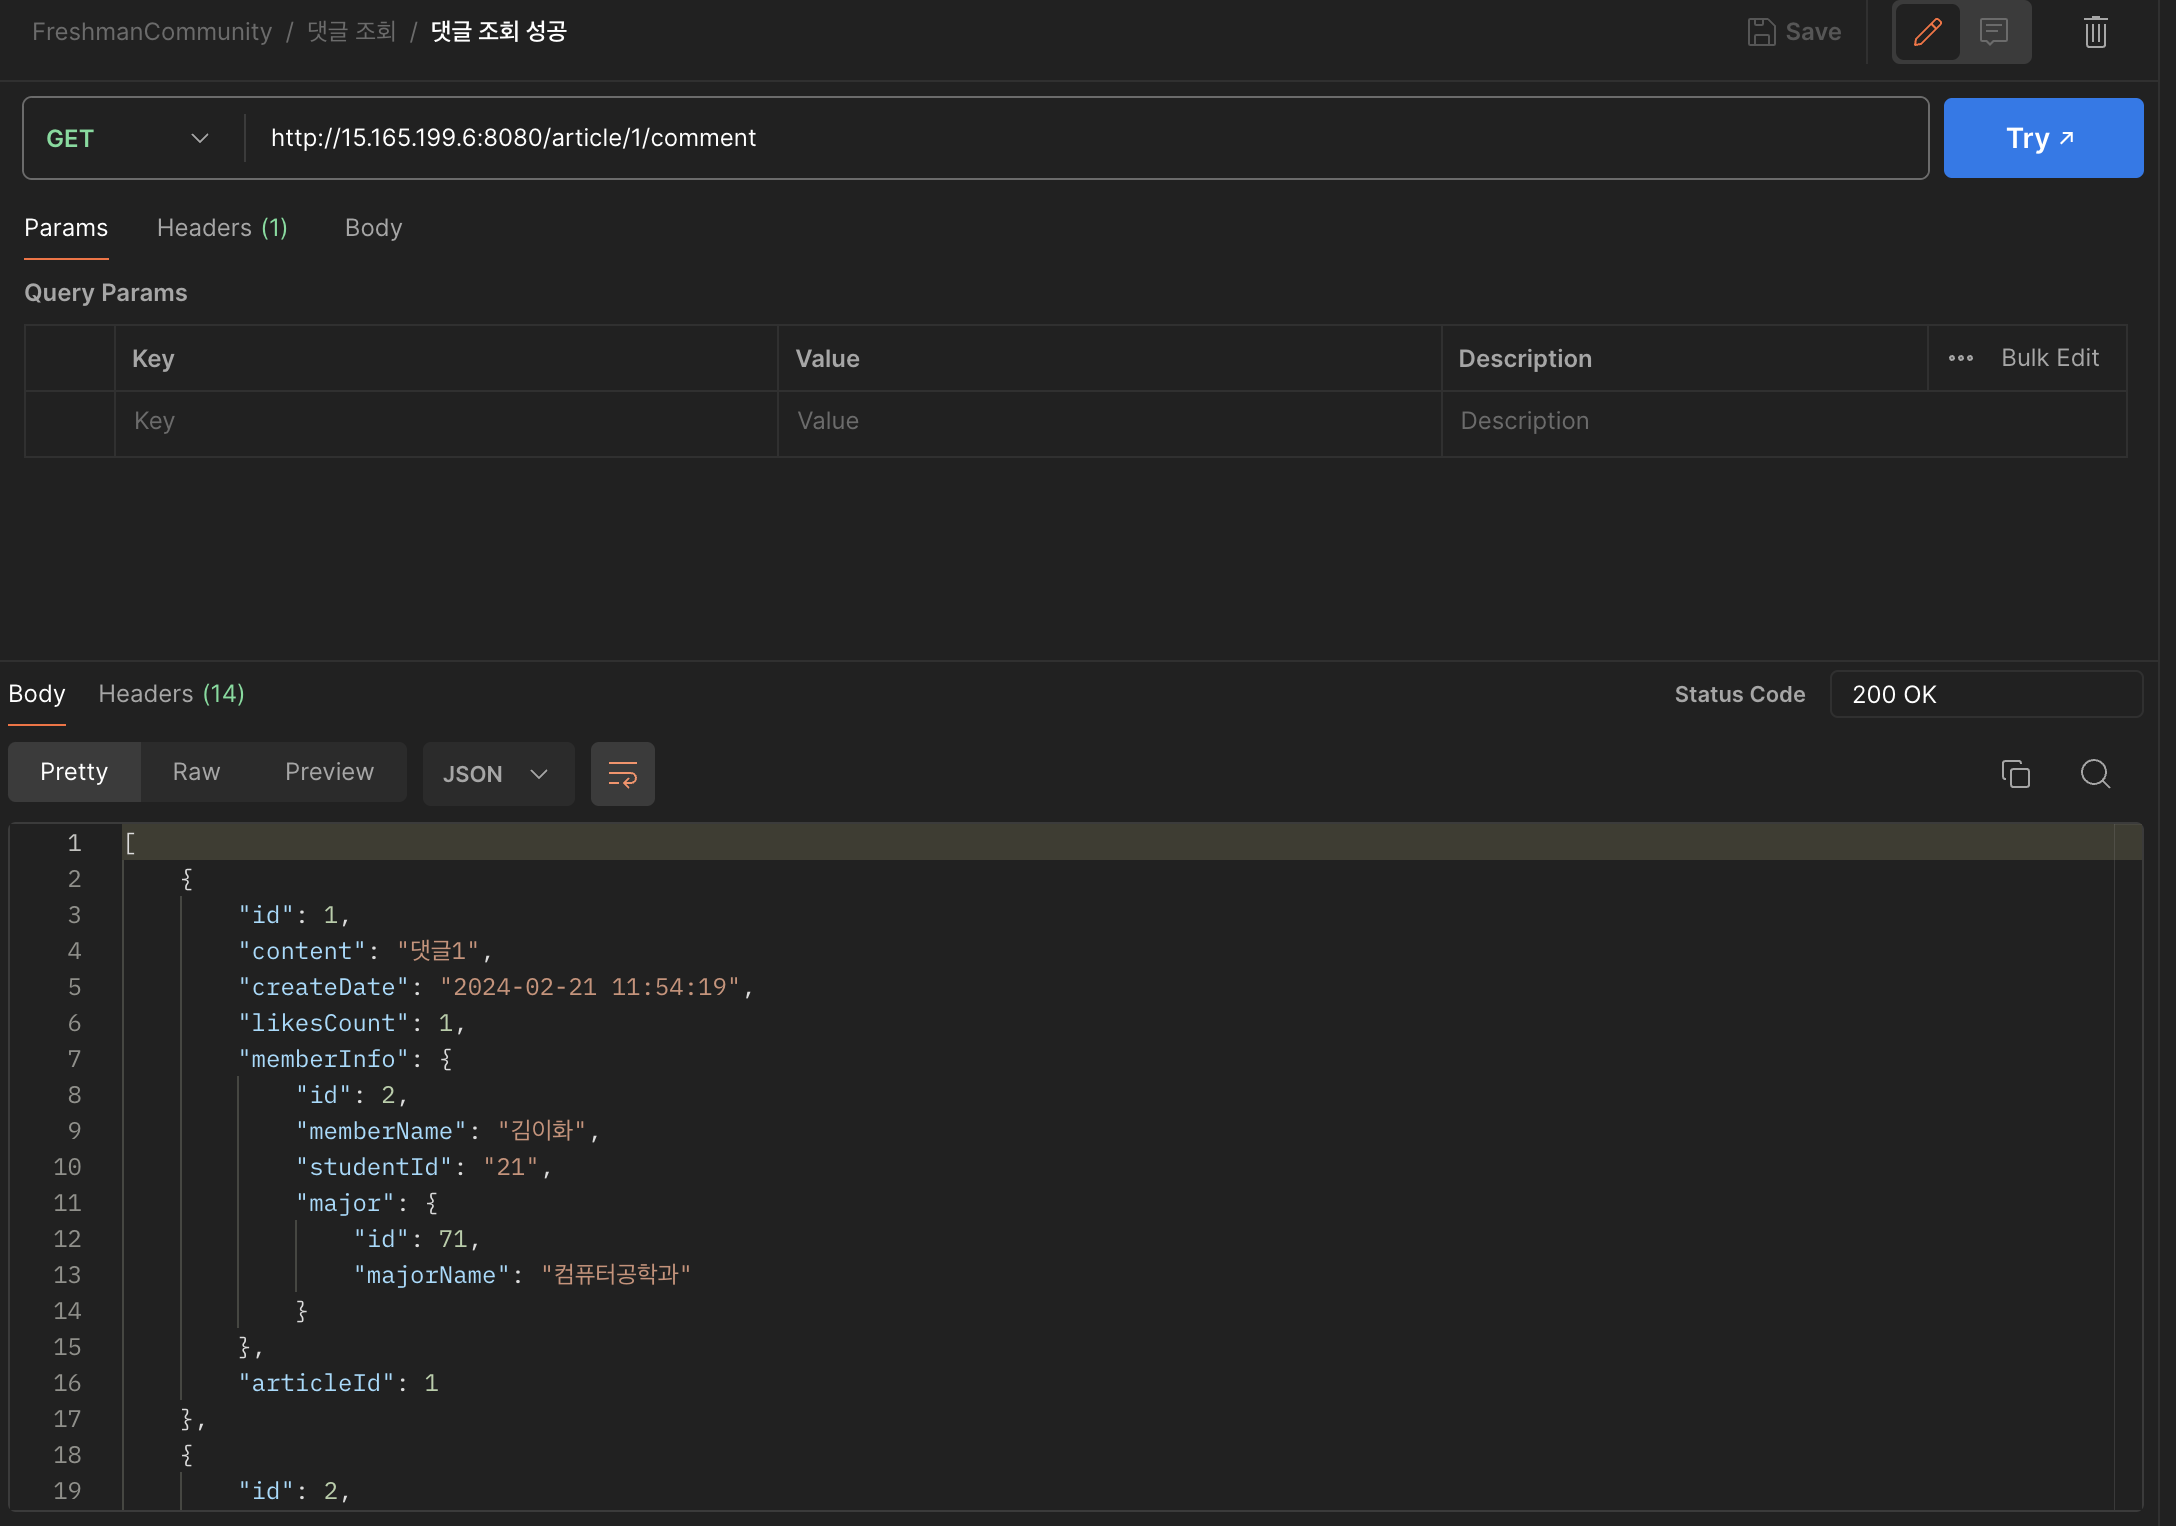Click FreshmanCommunity breadcrumb link
Image resolution: width=2176 pixels, height=1526 pixels.
(152, 32)
